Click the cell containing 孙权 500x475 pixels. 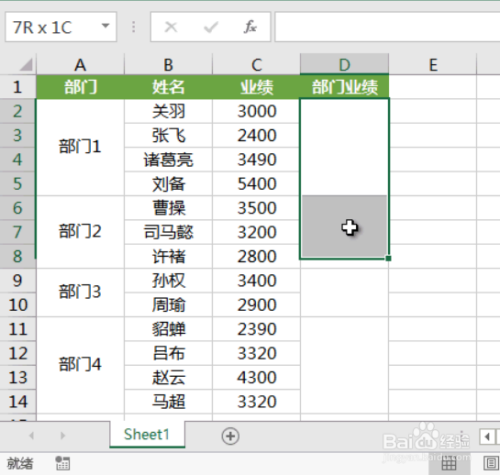pos(168,281)
